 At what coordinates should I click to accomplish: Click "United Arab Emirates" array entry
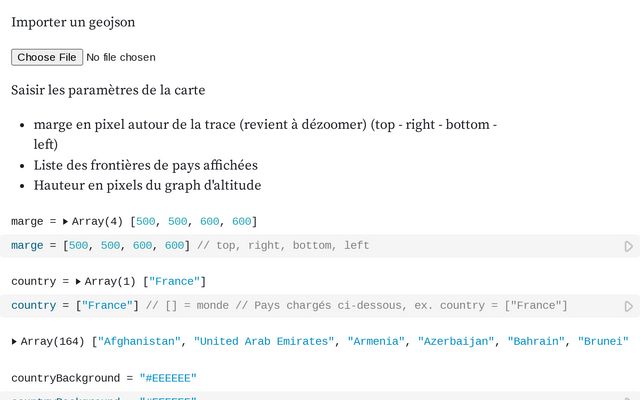click(263, 341)
